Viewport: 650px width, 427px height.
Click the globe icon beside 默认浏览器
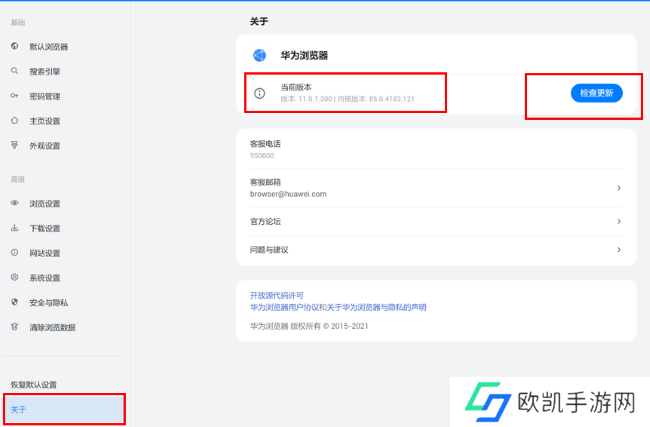[x=15, y=46]
